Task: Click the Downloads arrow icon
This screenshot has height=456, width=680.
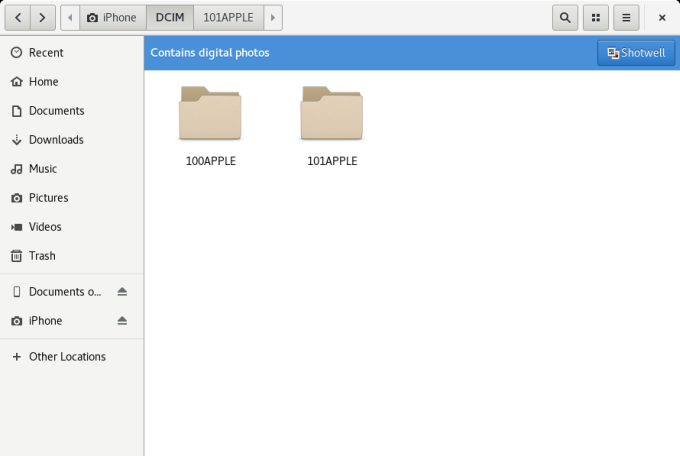Action: pos(16,140)
